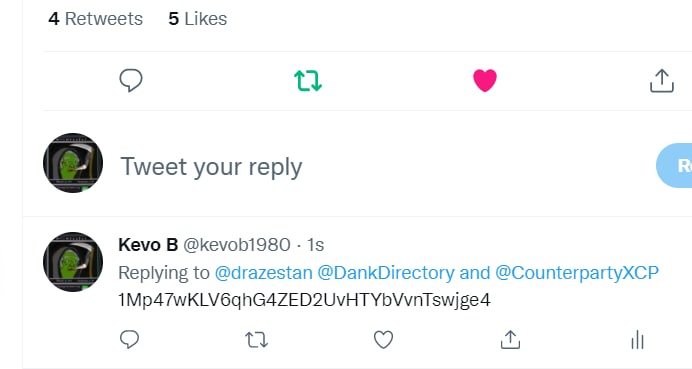Open Kevo B display name profile
Screen dimensions: 692x369
point(148,245)
